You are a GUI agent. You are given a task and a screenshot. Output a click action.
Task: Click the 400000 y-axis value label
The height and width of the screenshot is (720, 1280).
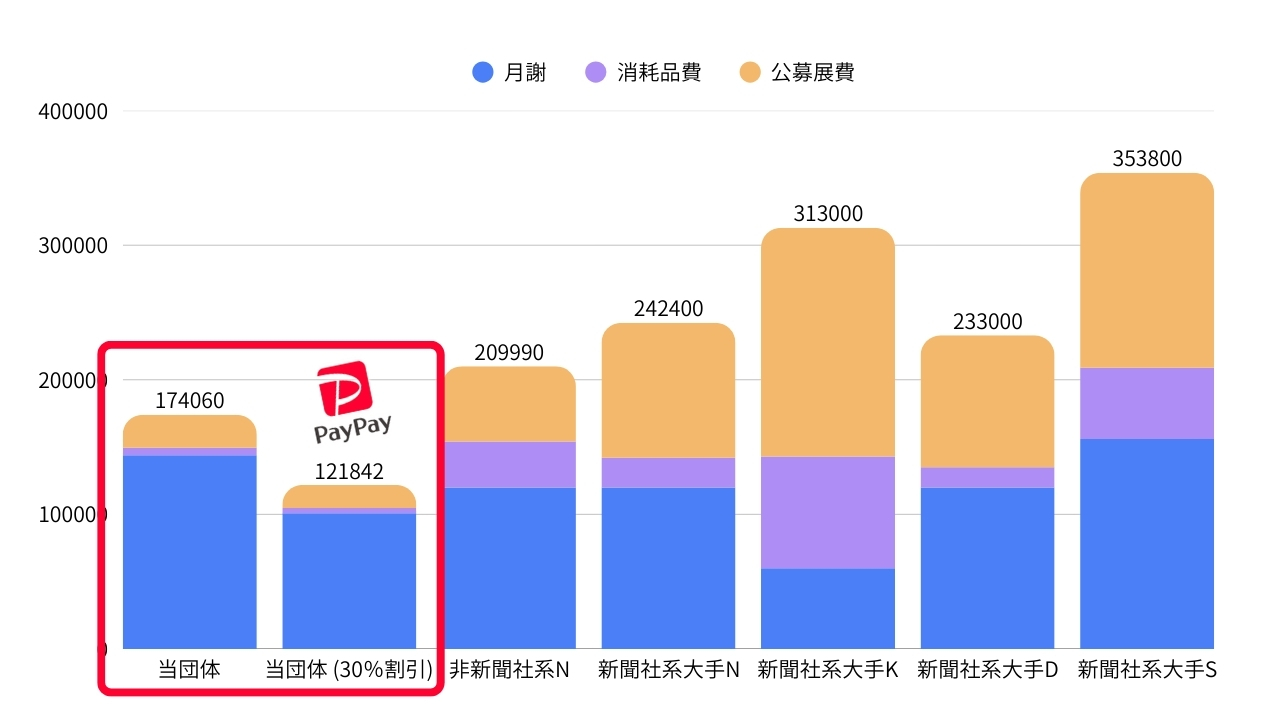72,111
